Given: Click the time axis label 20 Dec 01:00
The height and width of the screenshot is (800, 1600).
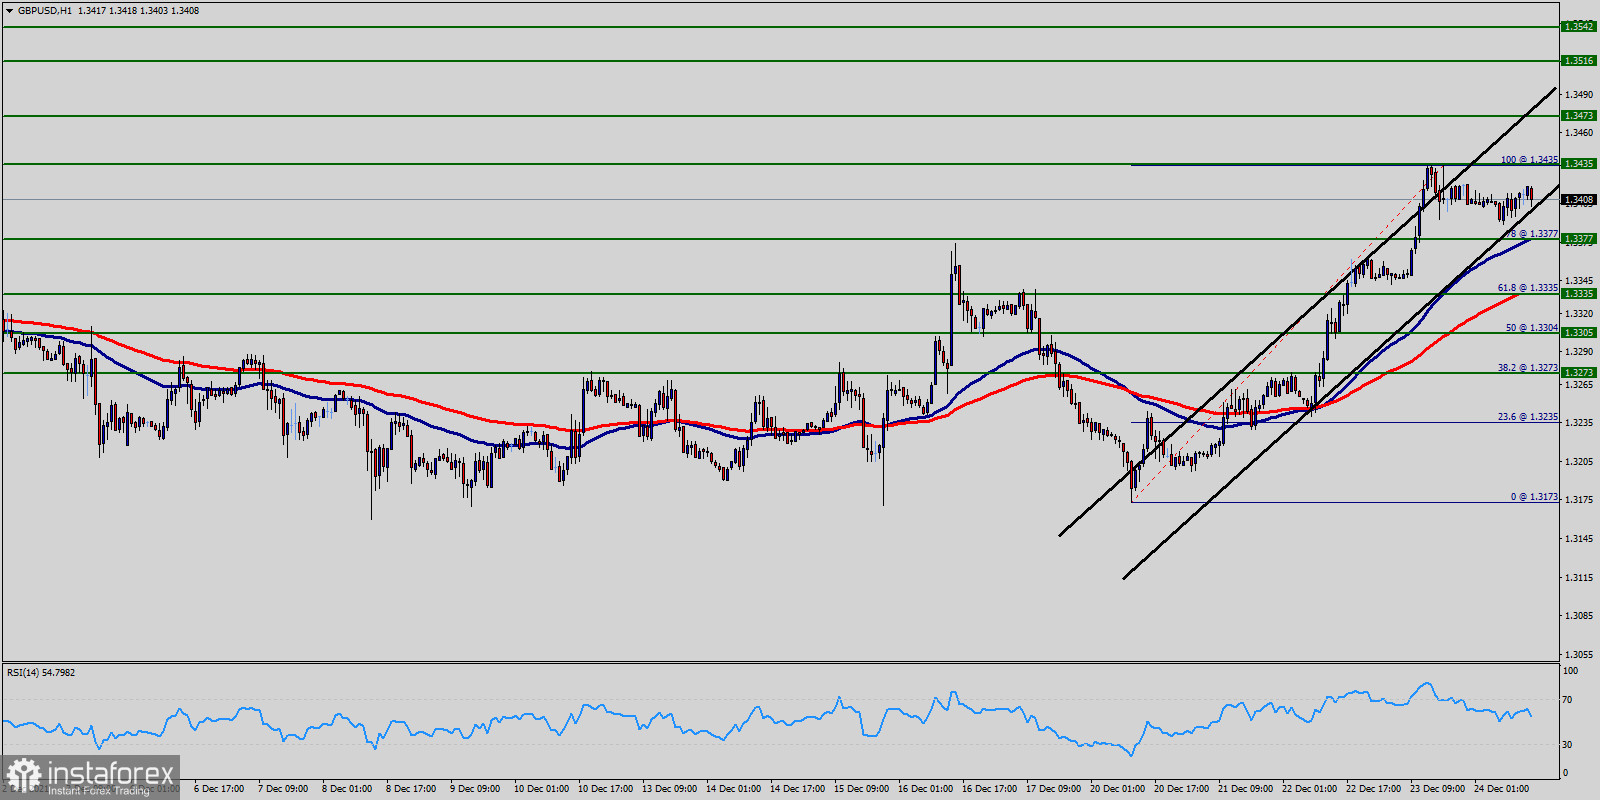Looking at the screenshot, I should click(x=1117, y=789).
